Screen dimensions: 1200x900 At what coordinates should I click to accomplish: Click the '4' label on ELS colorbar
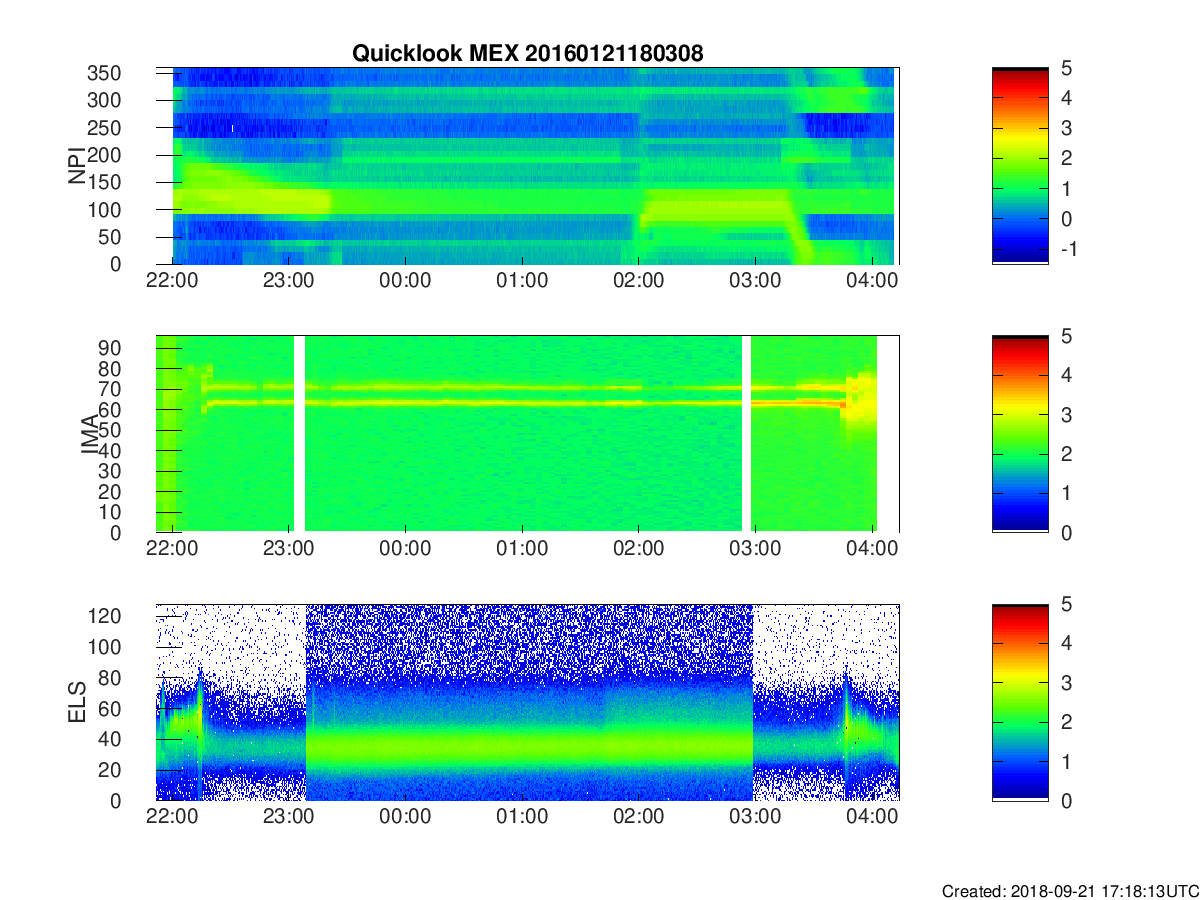(1066, 643)
